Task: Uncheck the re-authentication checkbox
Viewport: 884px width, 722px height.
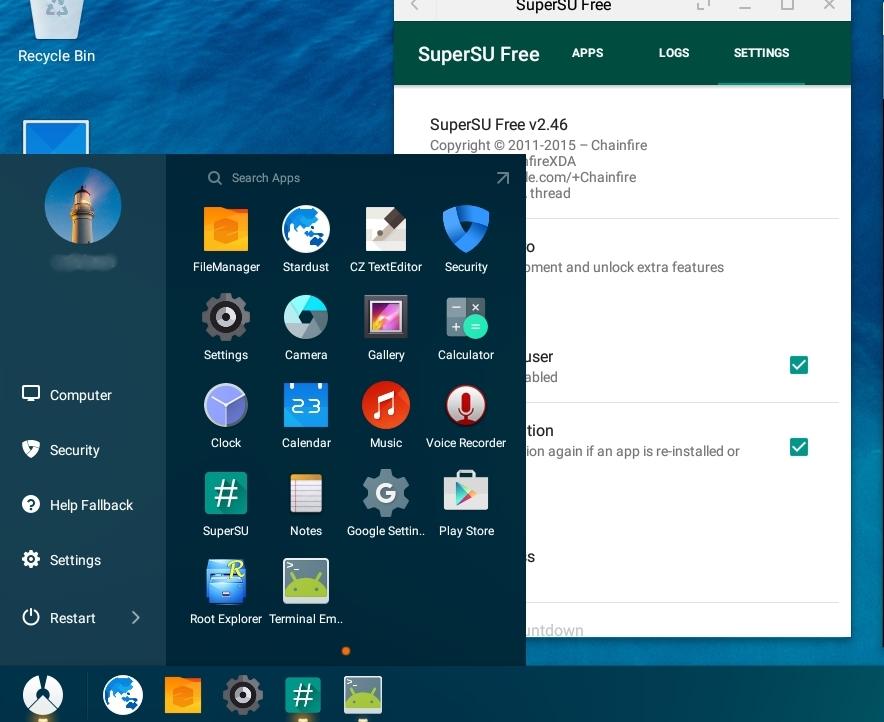Action: [798, 447]
